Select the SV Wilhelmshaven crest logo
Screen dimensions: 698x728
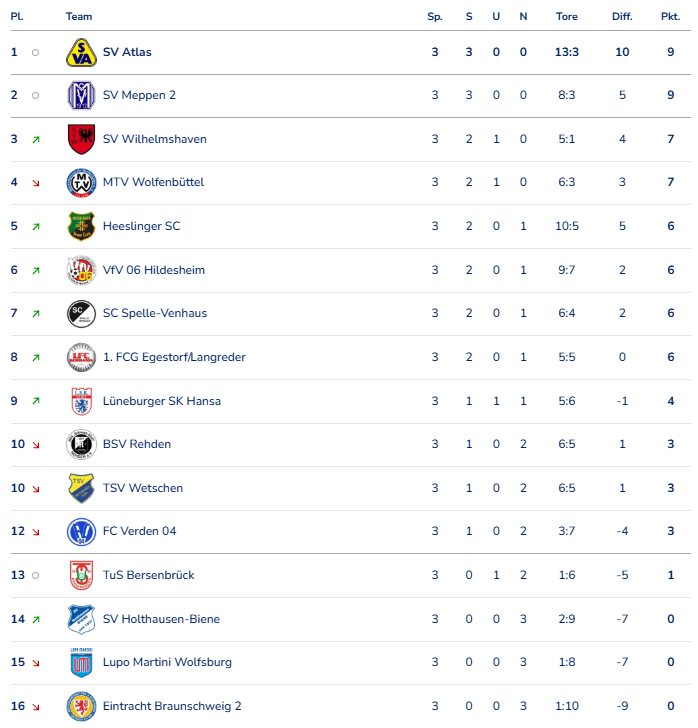click(81, 139)
